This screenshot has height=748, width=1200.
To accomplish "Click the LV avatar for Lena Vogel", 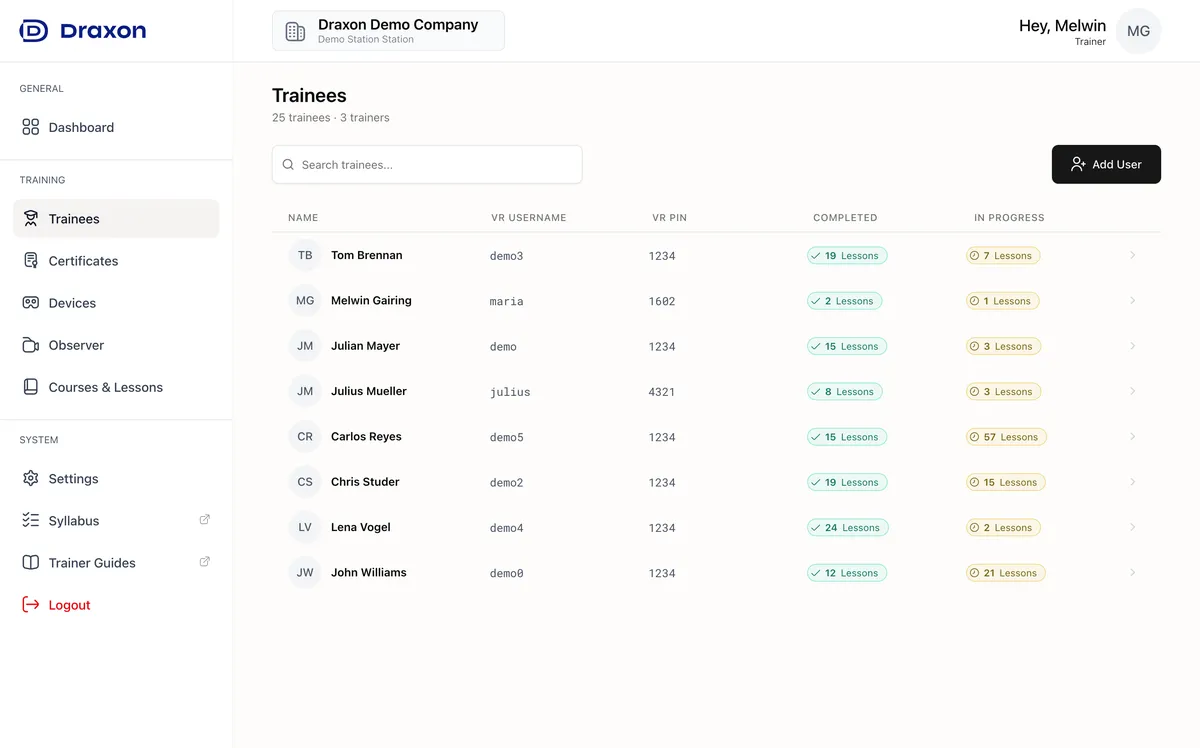I will (x=305, y=527).
